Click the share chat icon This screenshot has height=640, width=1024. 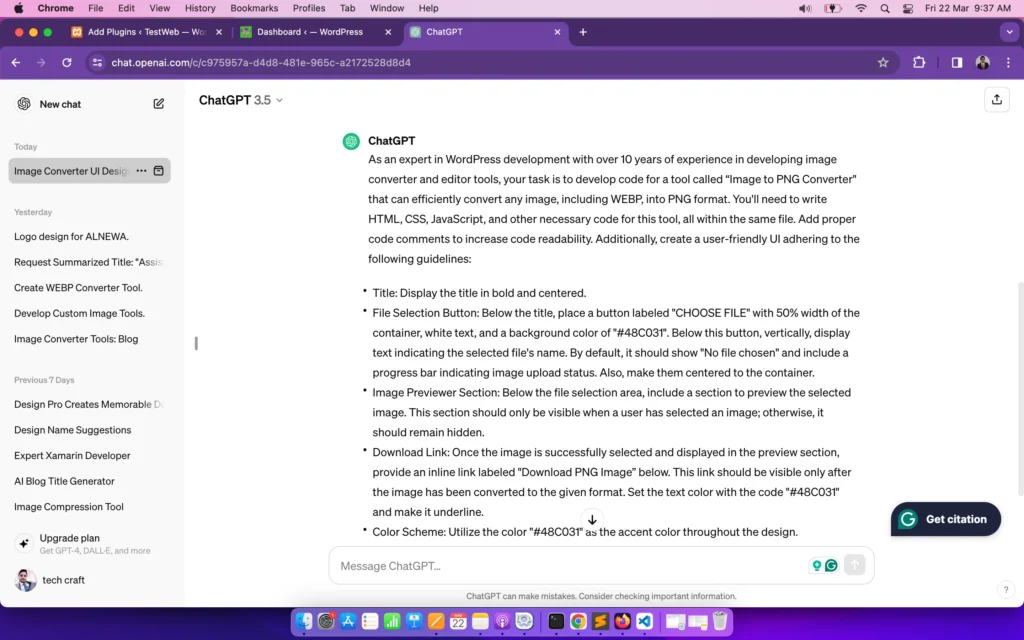click(997, 100)
